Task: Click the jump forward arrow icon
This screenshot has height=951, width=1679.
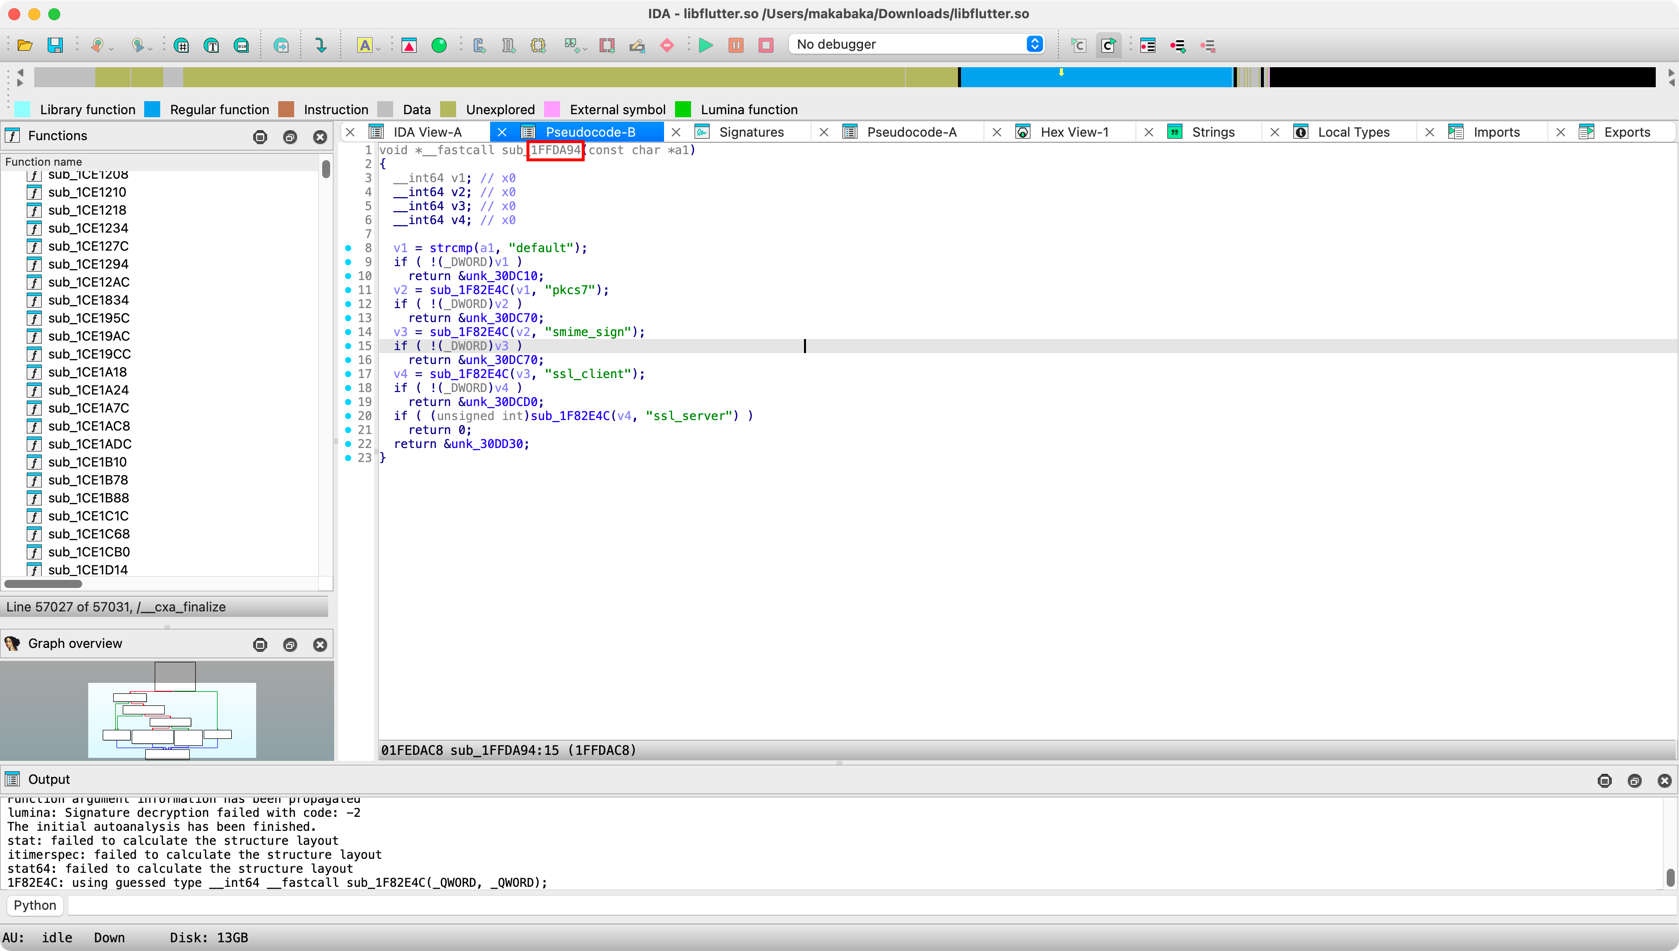Action: pyautogui.click(x=139, y=45)
